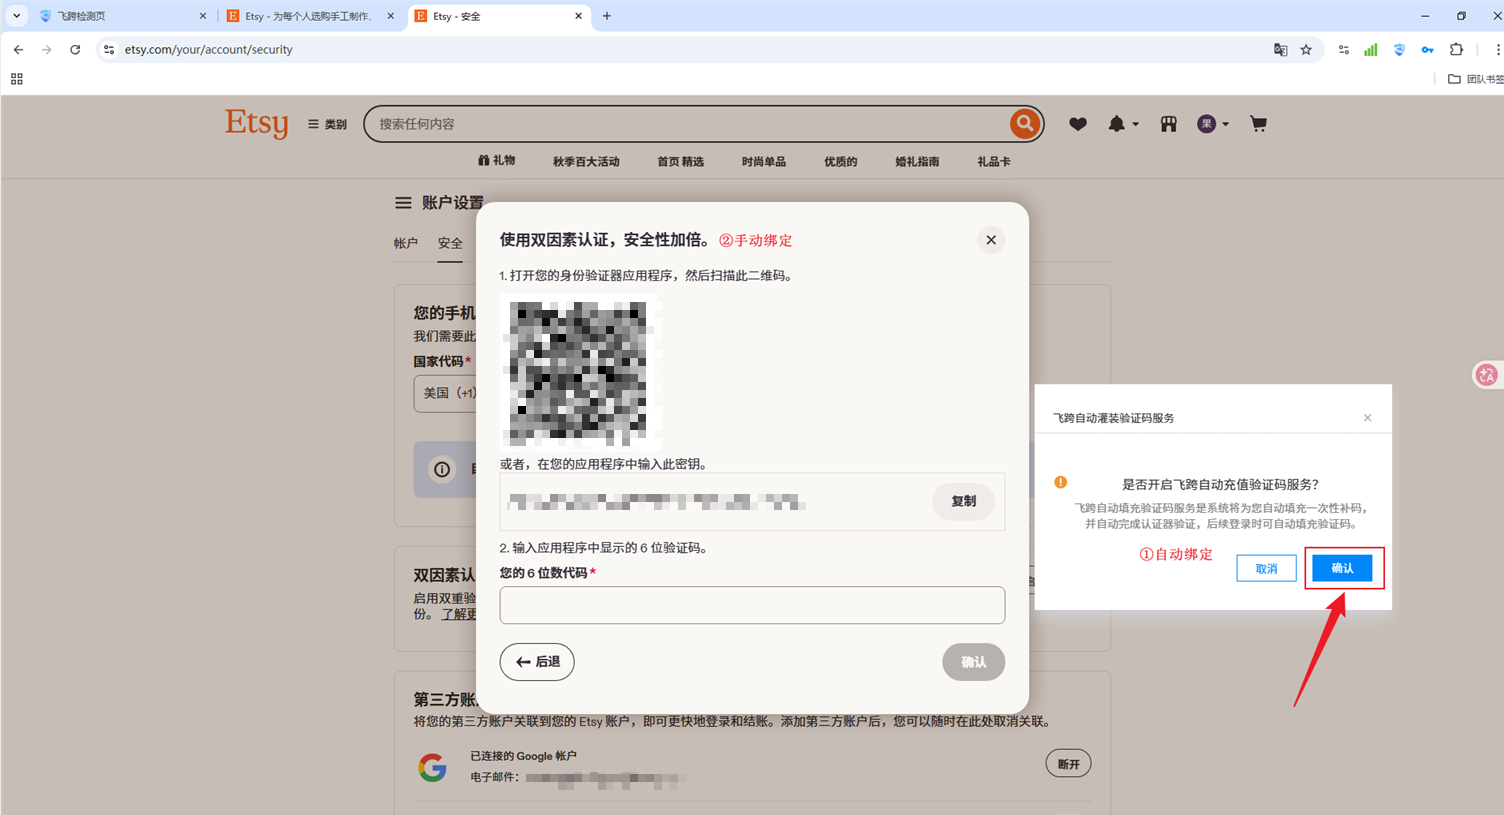Bookmark this page with the star
1504x815 pixels.
[1306, 49]
